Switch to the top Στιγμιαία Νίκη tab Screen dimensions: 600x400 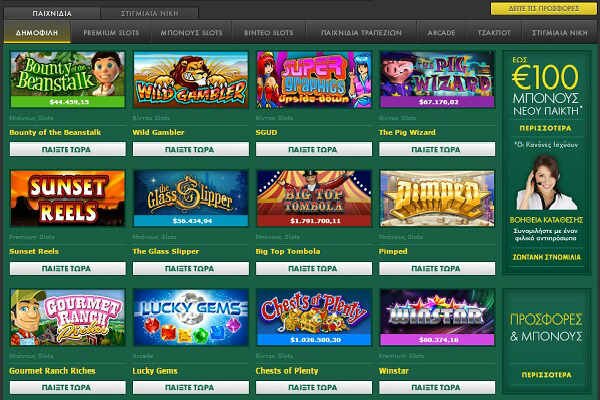[150, 13]
